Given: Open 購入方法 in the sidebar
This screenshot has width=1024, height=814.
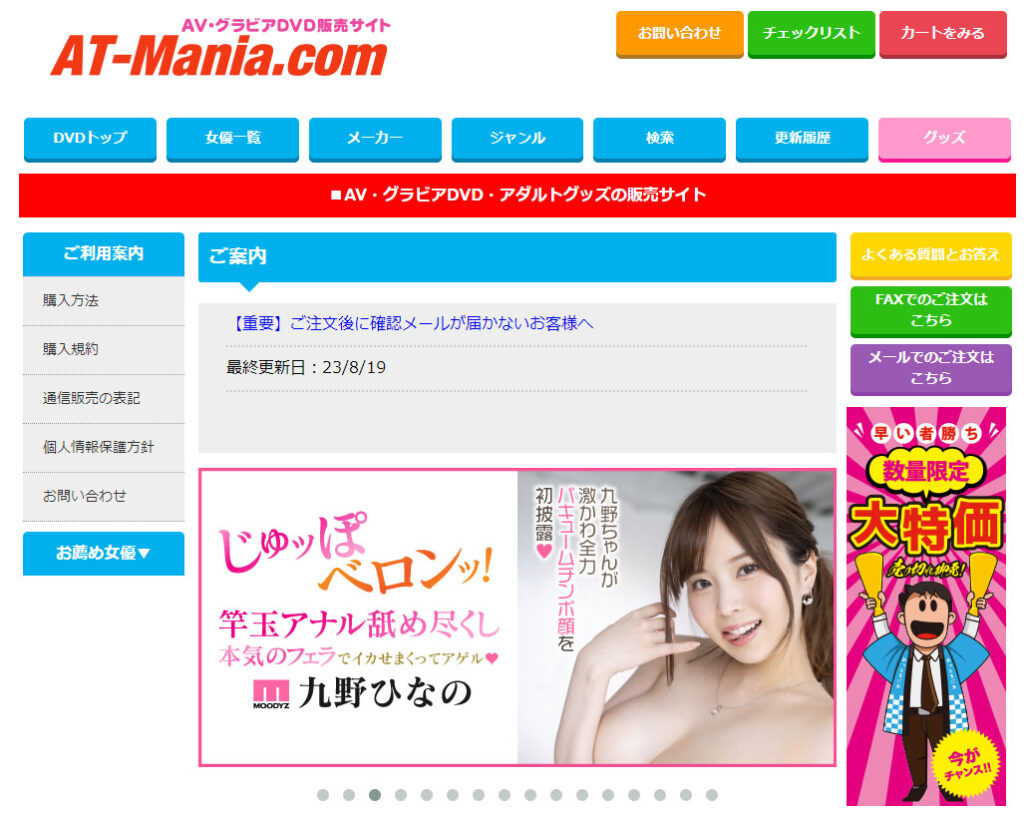Looking at the screenshot, I should (104, 301).
